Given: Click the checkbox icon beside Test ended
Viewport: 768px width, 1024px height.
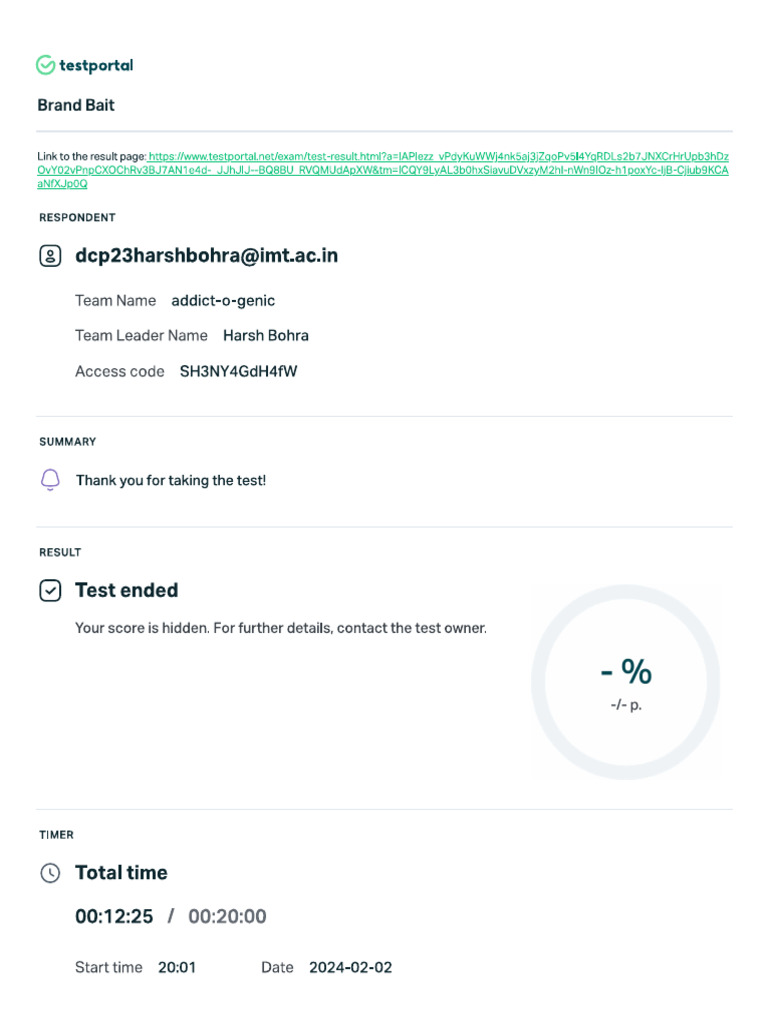Looking at the screenshot, I should [x=50, y=591].
